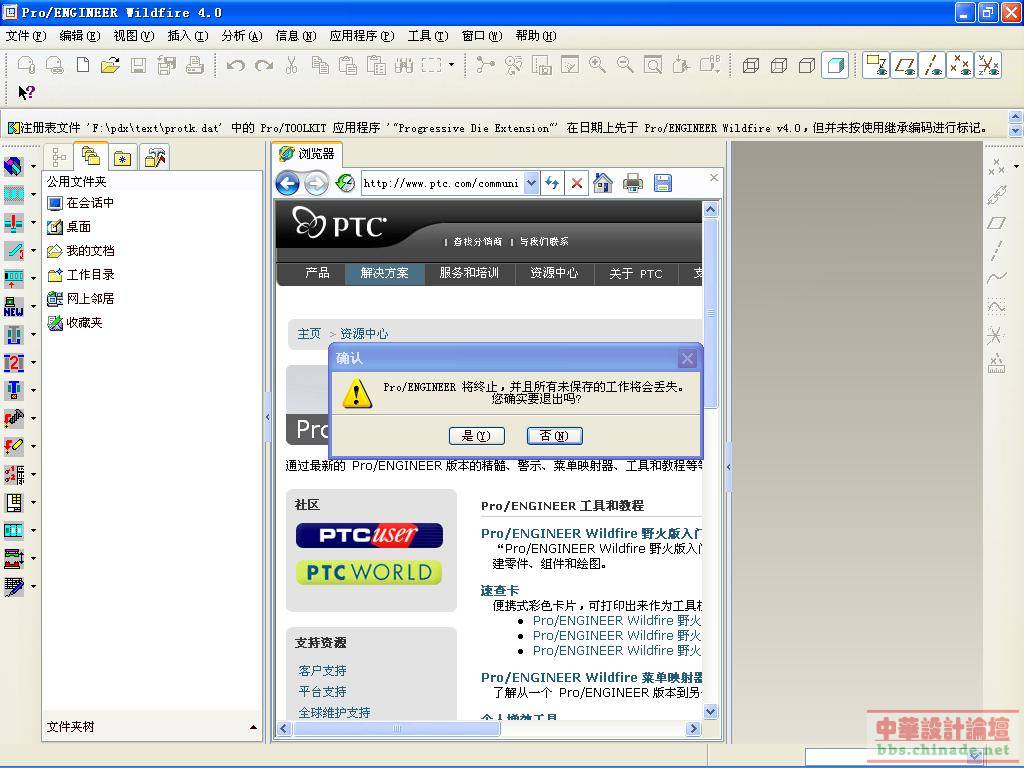Click the browser history icon
The image size is (1024, 768).
click(345, 184)
